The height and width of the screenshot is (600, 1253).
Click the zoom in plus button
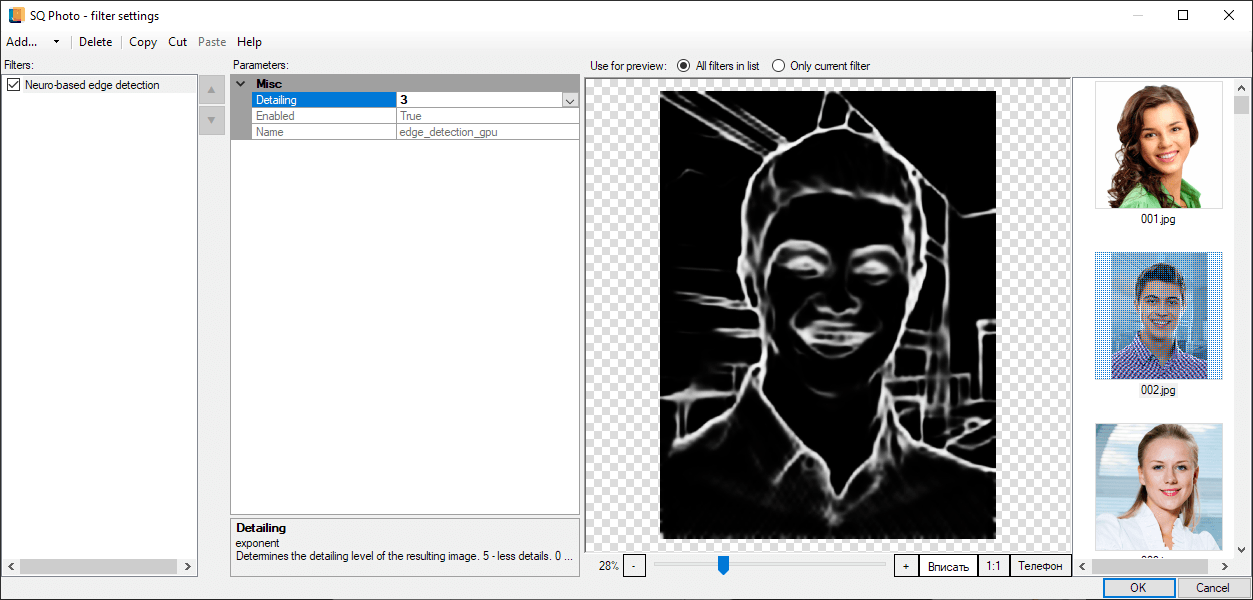click(x=906, y=566)
